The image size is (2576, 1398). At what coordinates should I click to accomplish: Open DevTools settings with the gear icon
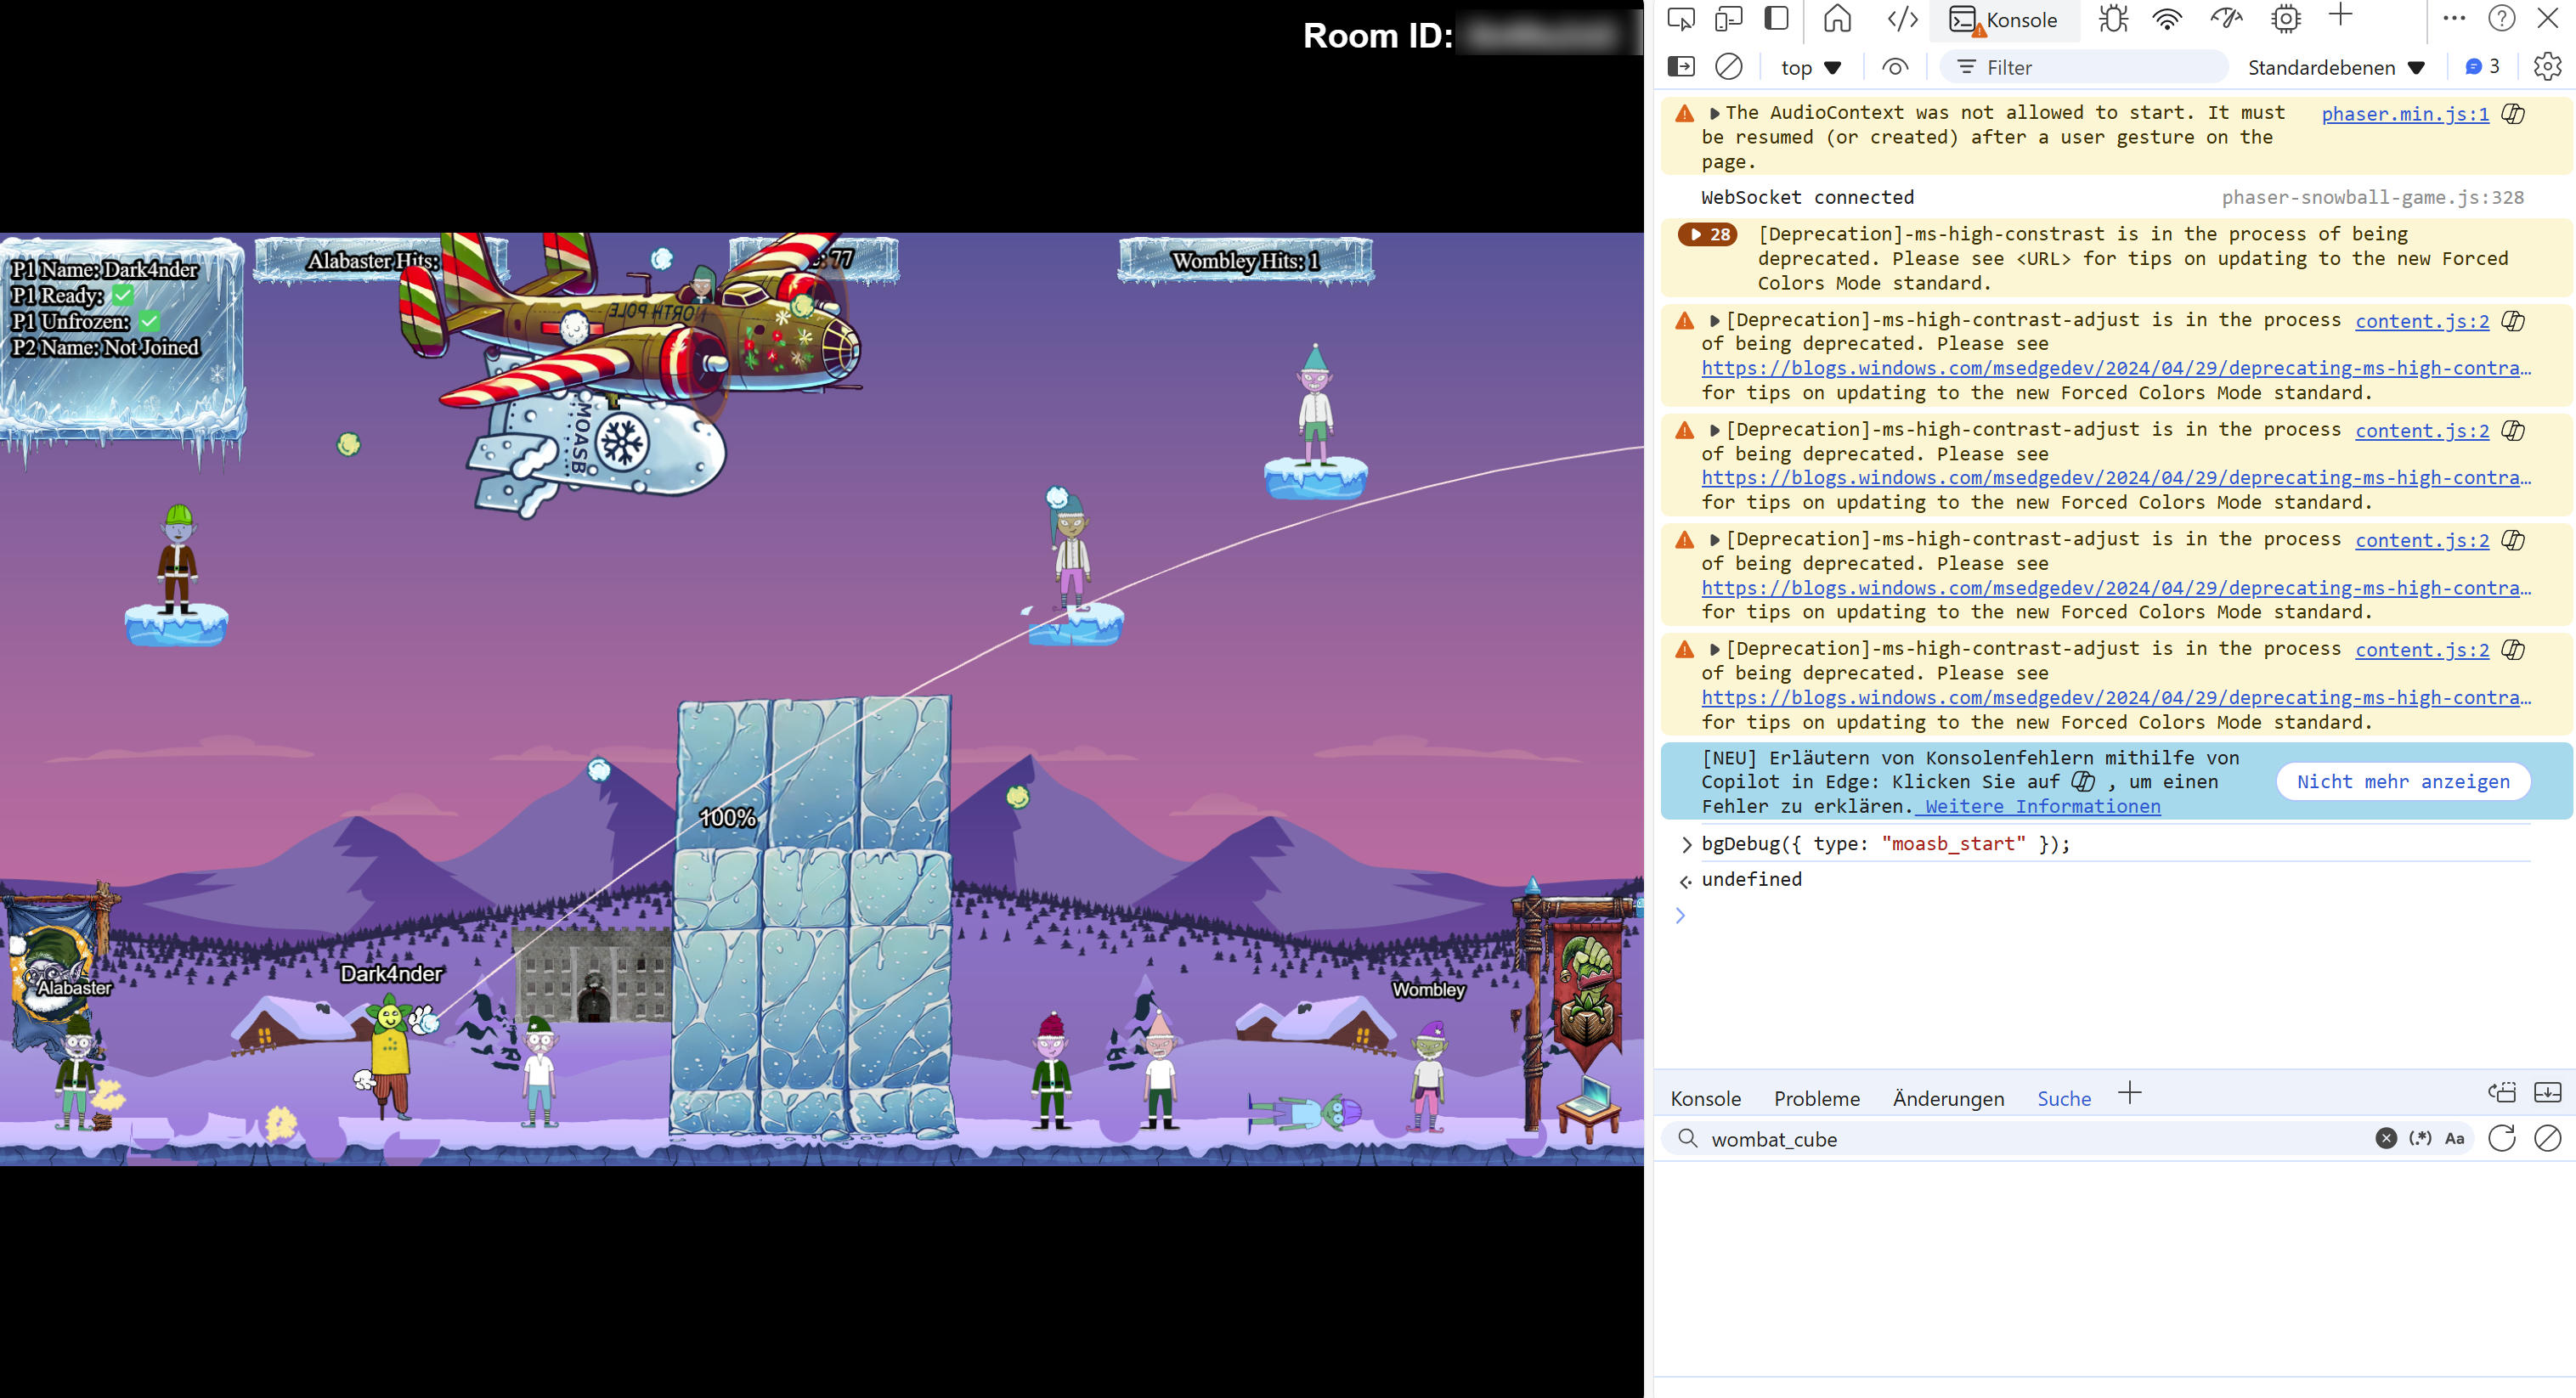(x=2548, y=66)
